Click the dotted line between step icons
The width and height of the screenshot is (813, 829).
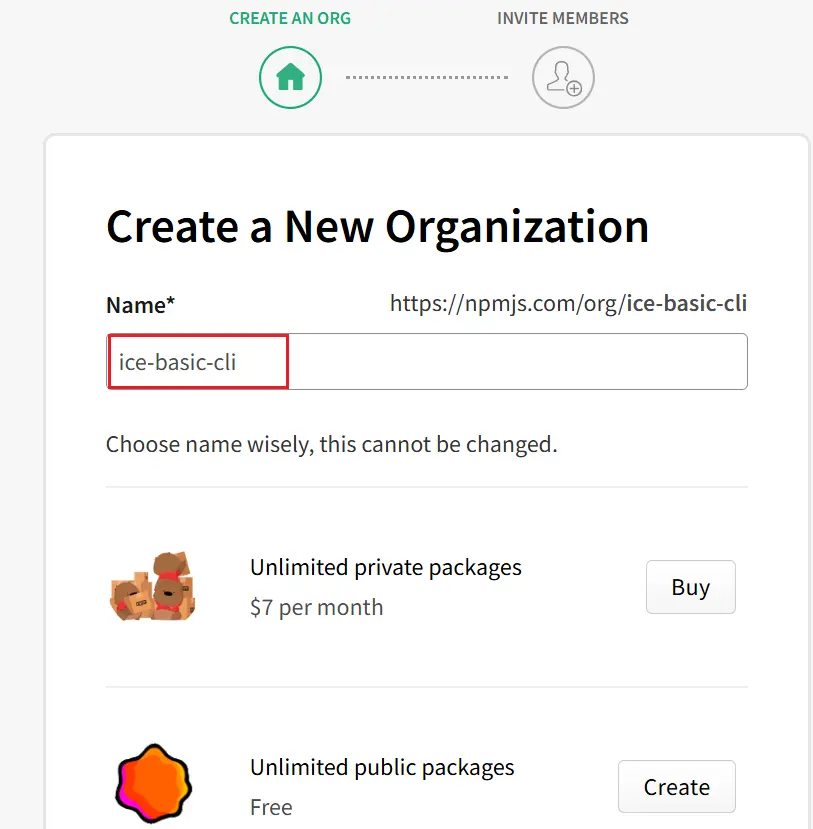pyautogui.click(x=427, y=77)
